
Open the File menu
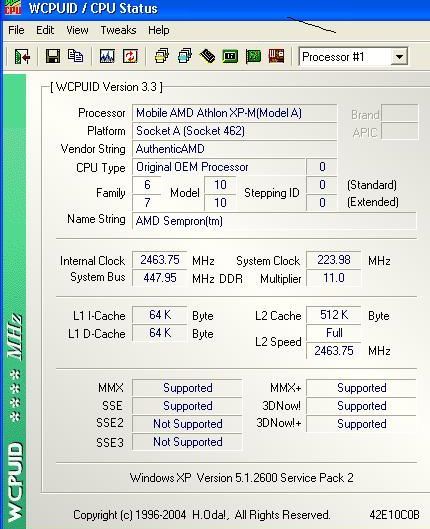coord(16,30)
